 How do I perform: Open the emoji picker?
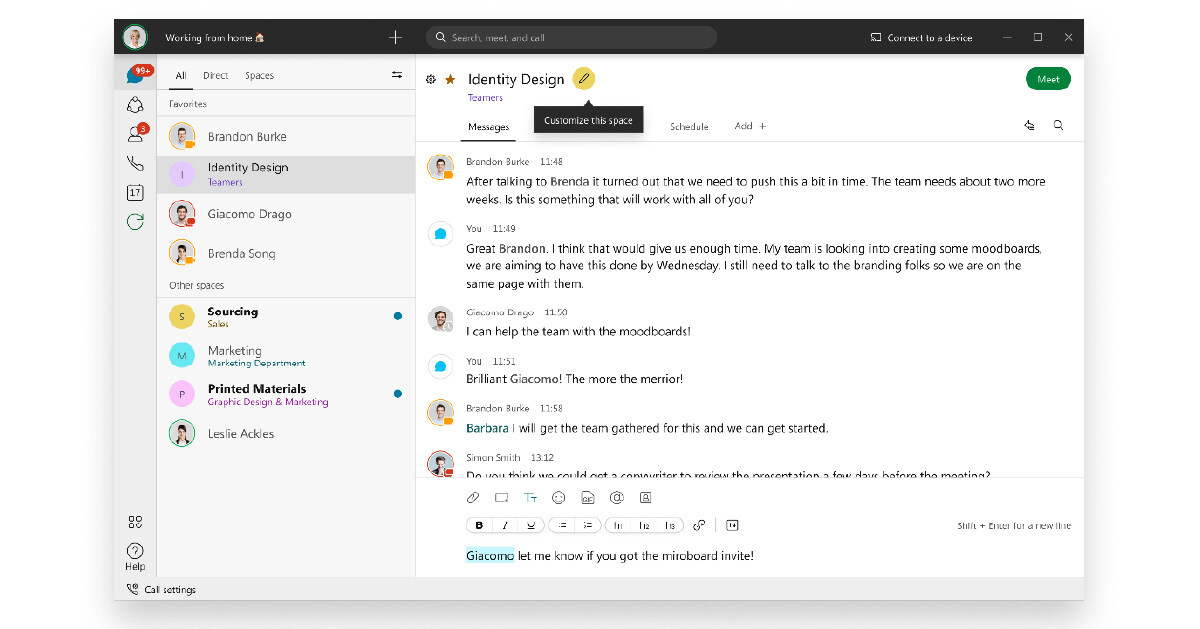coord(558,497)
